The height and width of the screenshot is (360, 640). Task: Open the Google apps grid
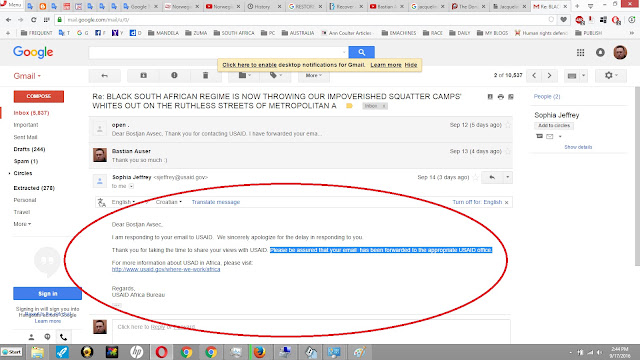pyautogui.click(x=580, y=52)
